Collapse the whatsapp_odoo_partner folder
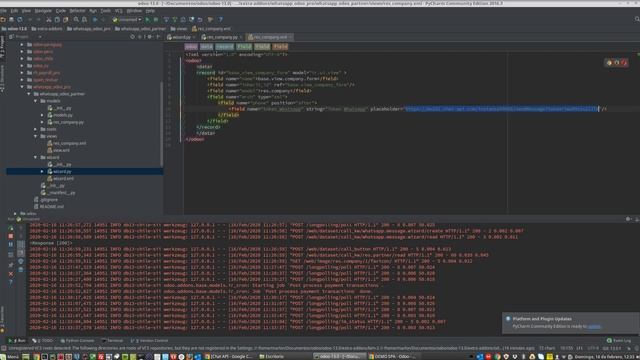 pos(29,94)
